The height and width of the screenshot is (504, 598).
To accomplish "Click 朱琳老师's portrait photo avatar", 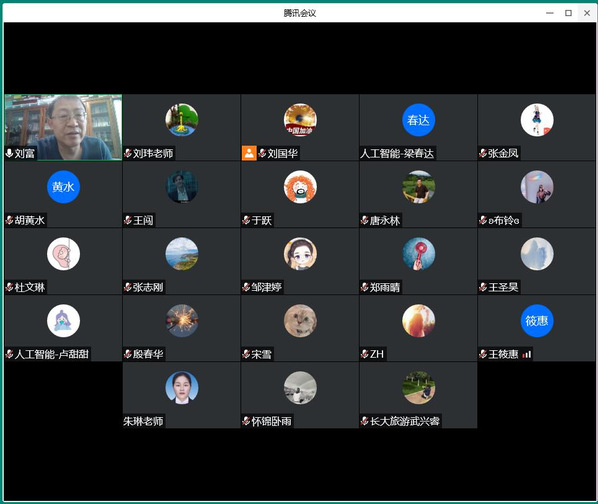I will (182, 388).
